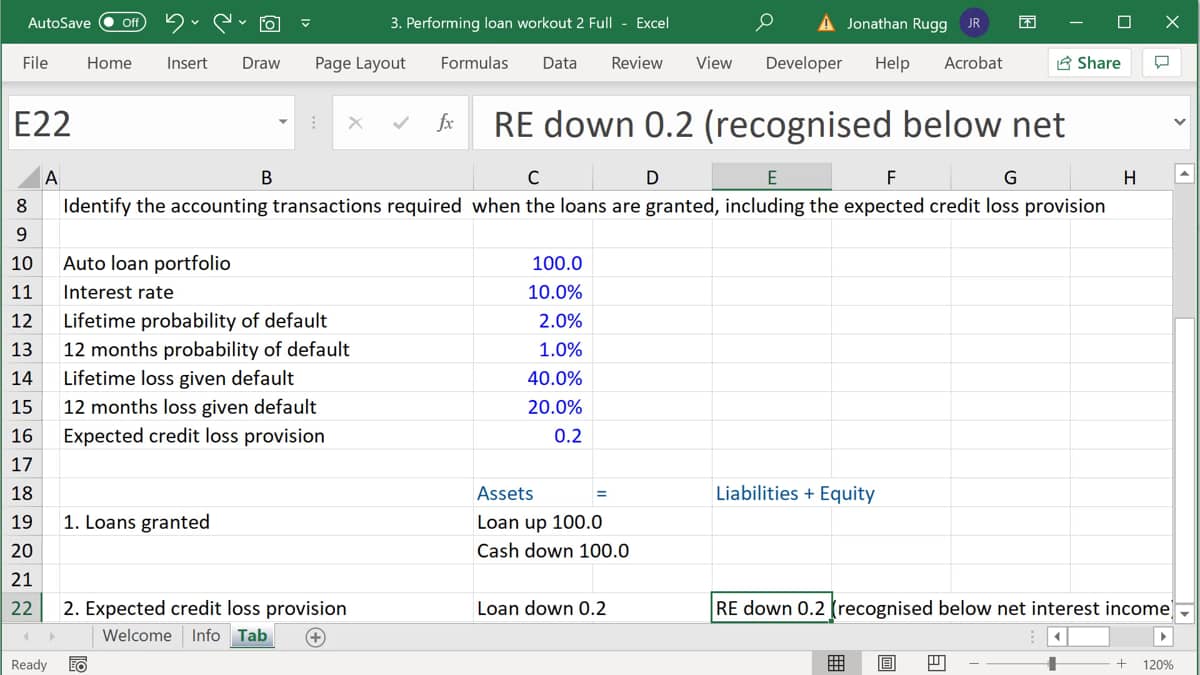Click the camera screenshot icon
Image resolution: width=1200 pixels, height=675 pixels.
click(269, 22)
